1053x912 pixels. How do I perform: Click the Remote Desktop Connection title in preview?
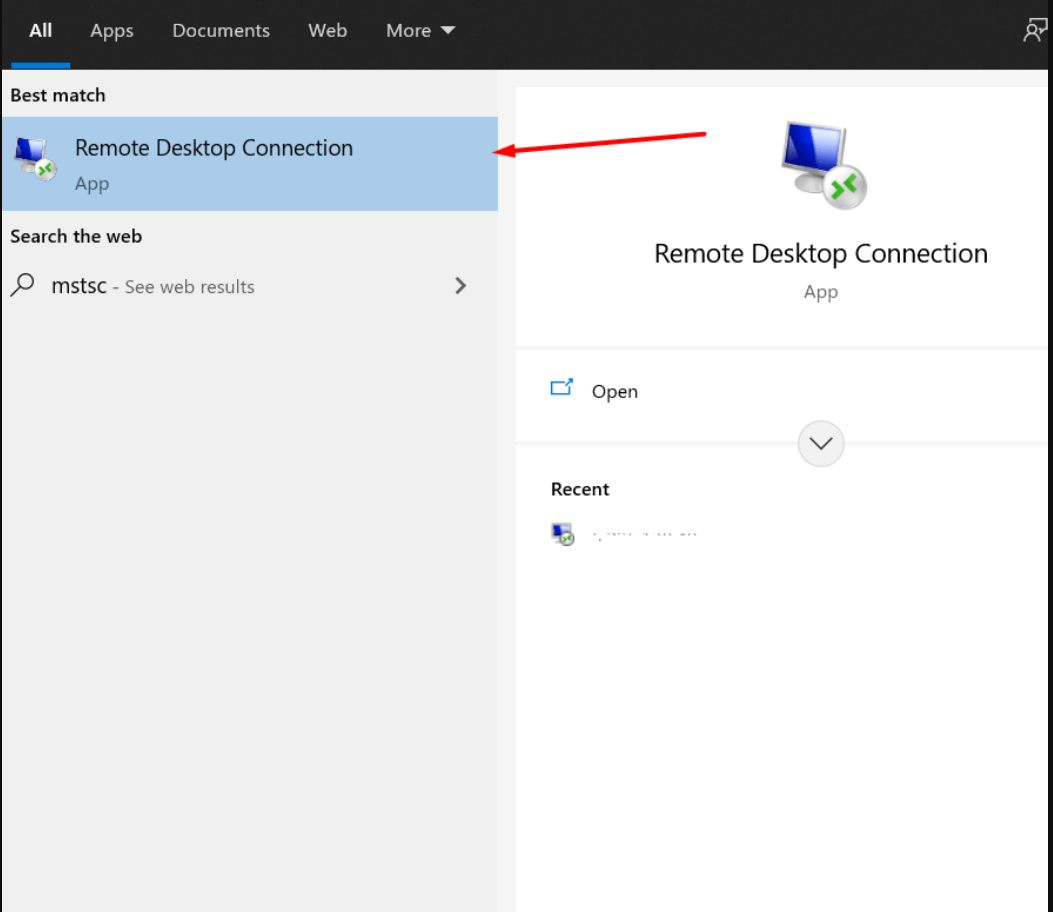pos(820,253)
